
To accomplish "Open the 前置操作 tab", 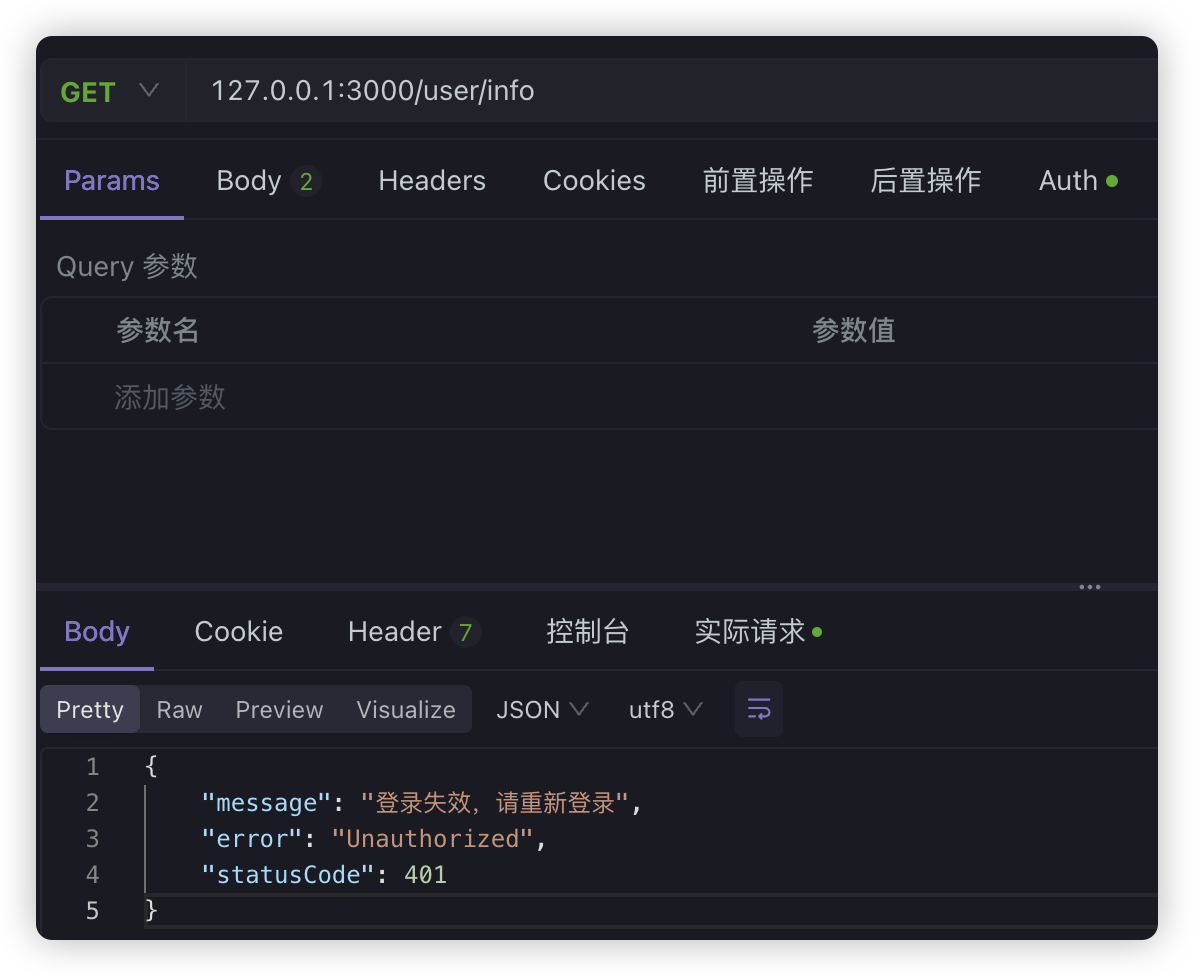I will point(758,181).
